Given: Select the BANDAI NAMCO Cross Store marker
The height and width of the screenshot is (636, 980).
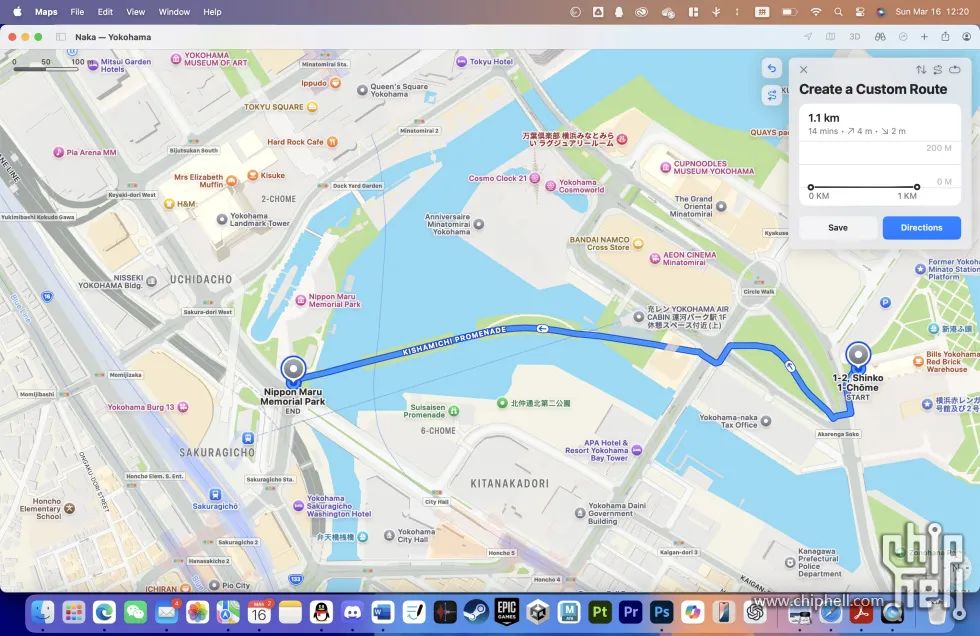Looking at the screenshot, I should point(638,244).
